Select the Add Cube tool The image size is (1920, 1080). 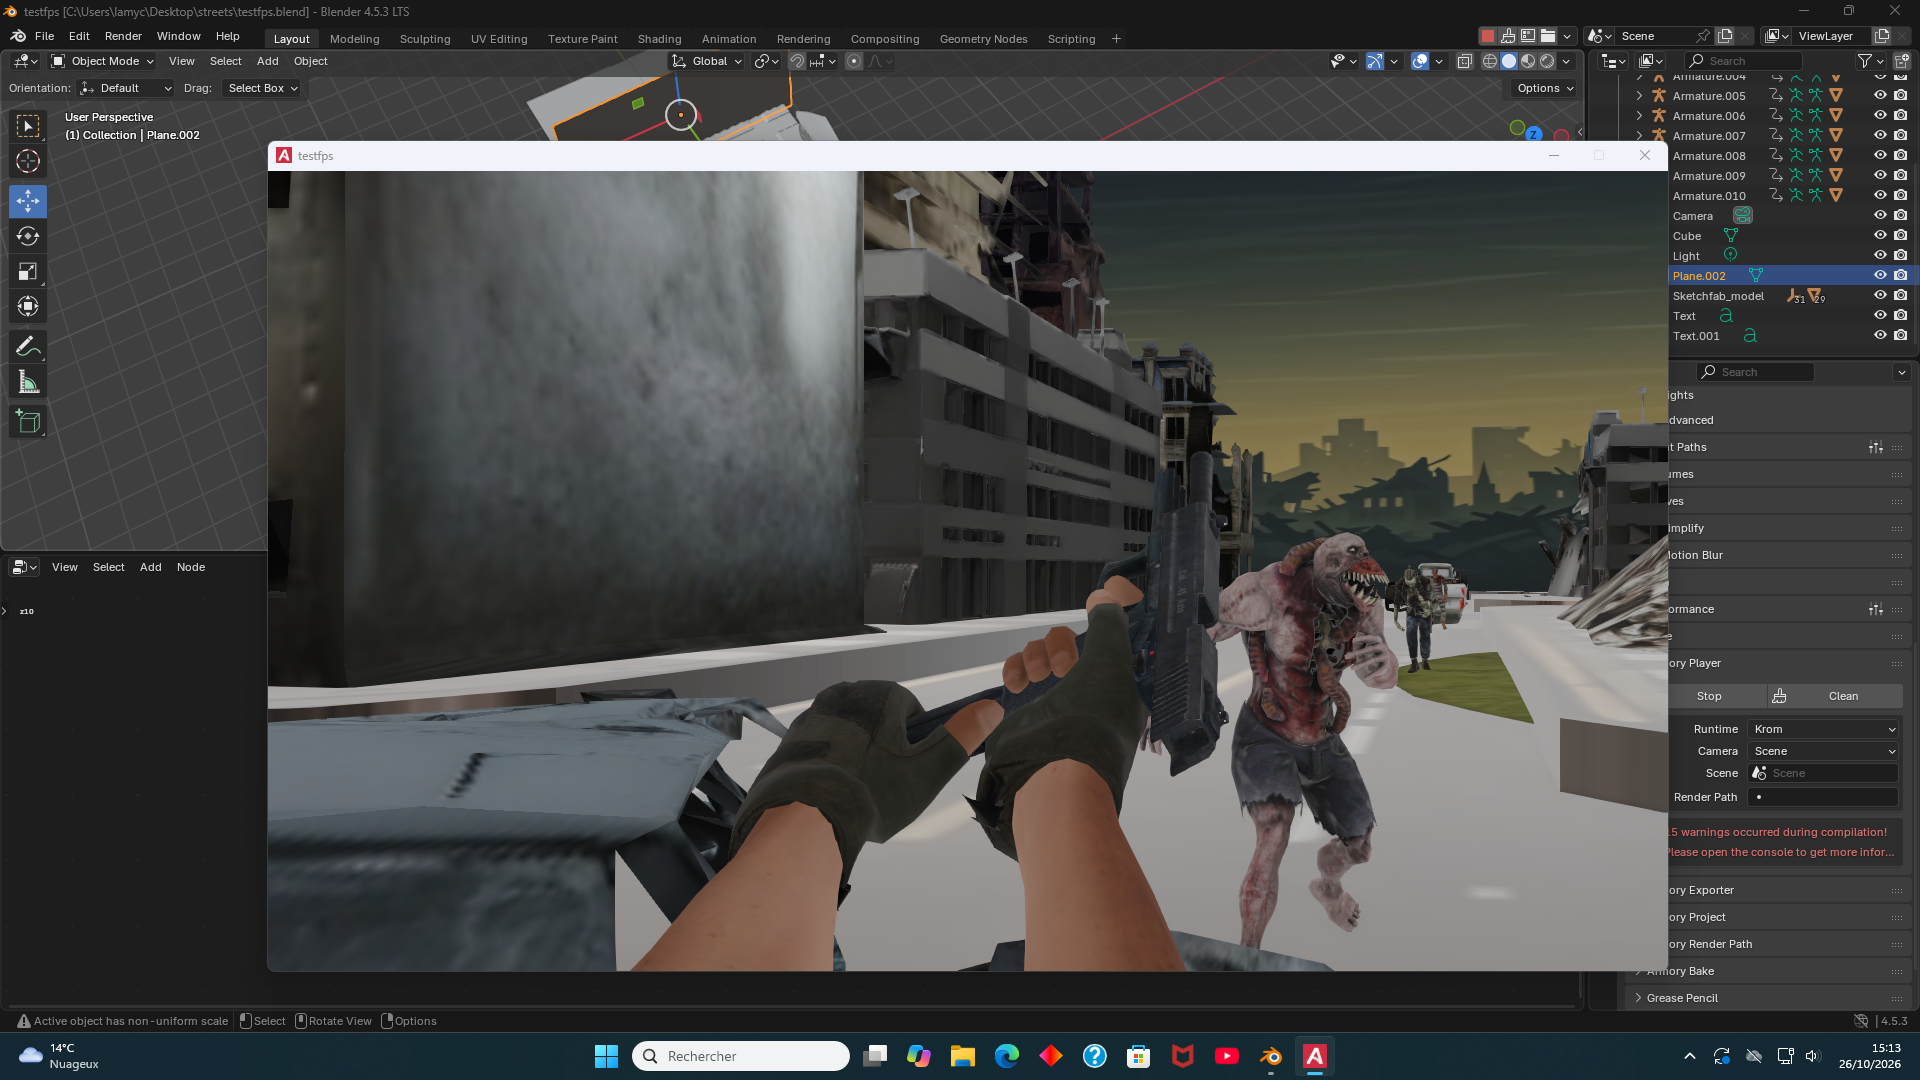[x=28, y=422]
